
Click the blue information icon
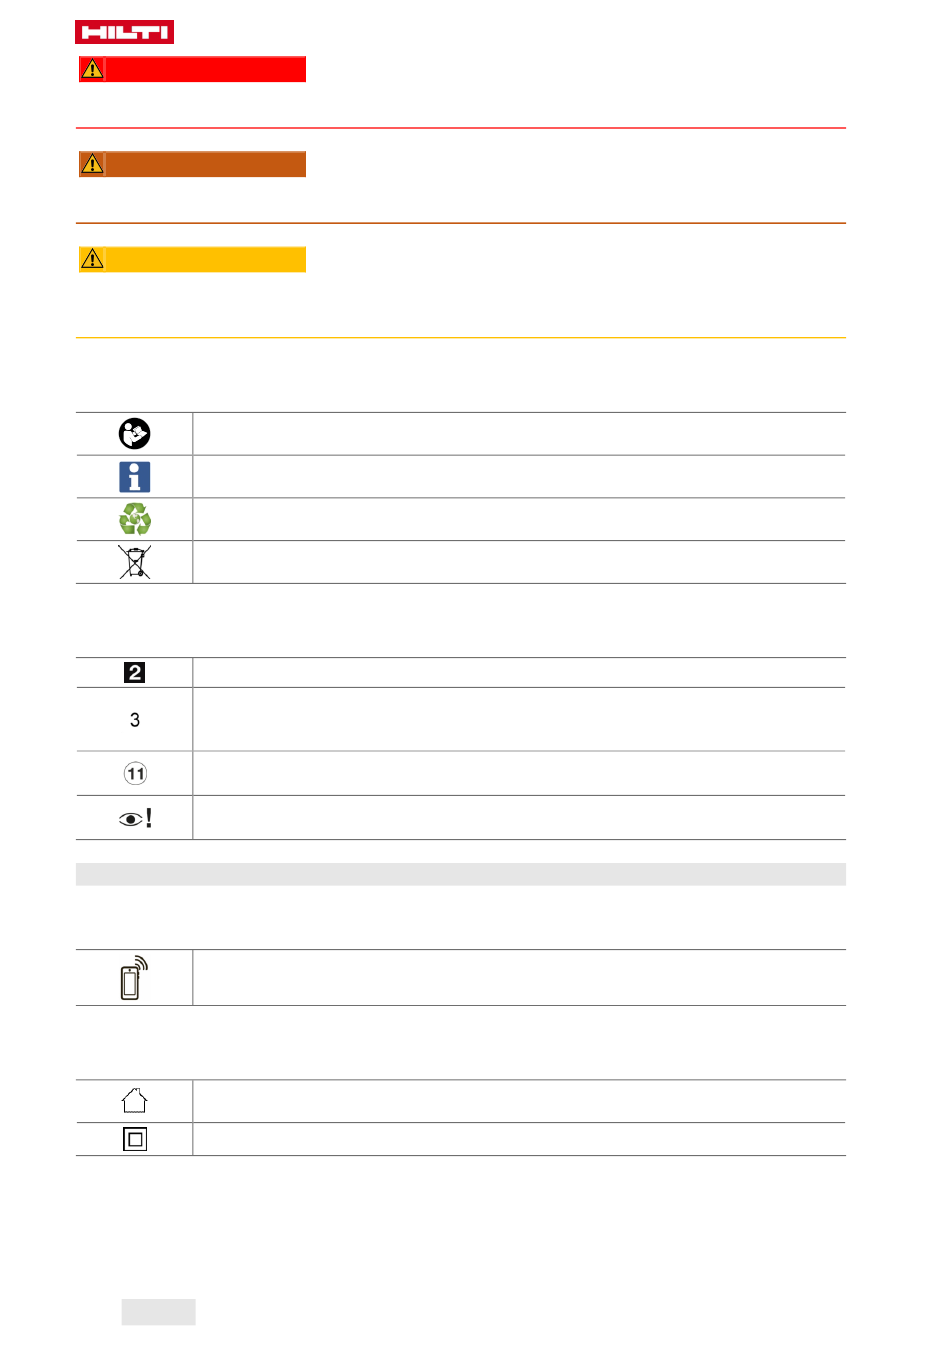[134, 477]
